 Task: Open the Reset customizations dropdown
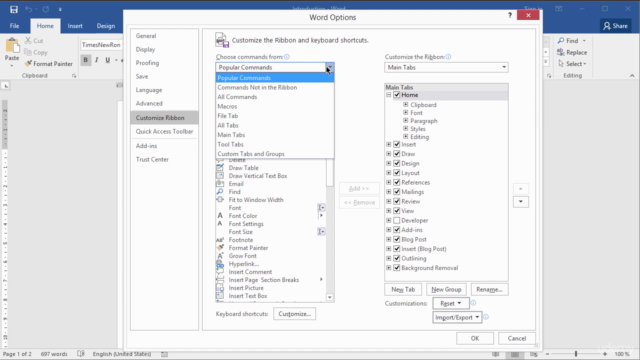pos(451,303)
